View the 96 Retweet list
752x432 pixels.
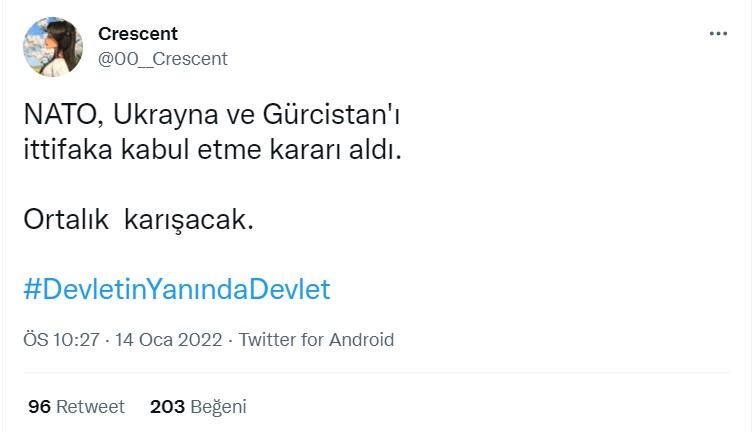point(76,407)
